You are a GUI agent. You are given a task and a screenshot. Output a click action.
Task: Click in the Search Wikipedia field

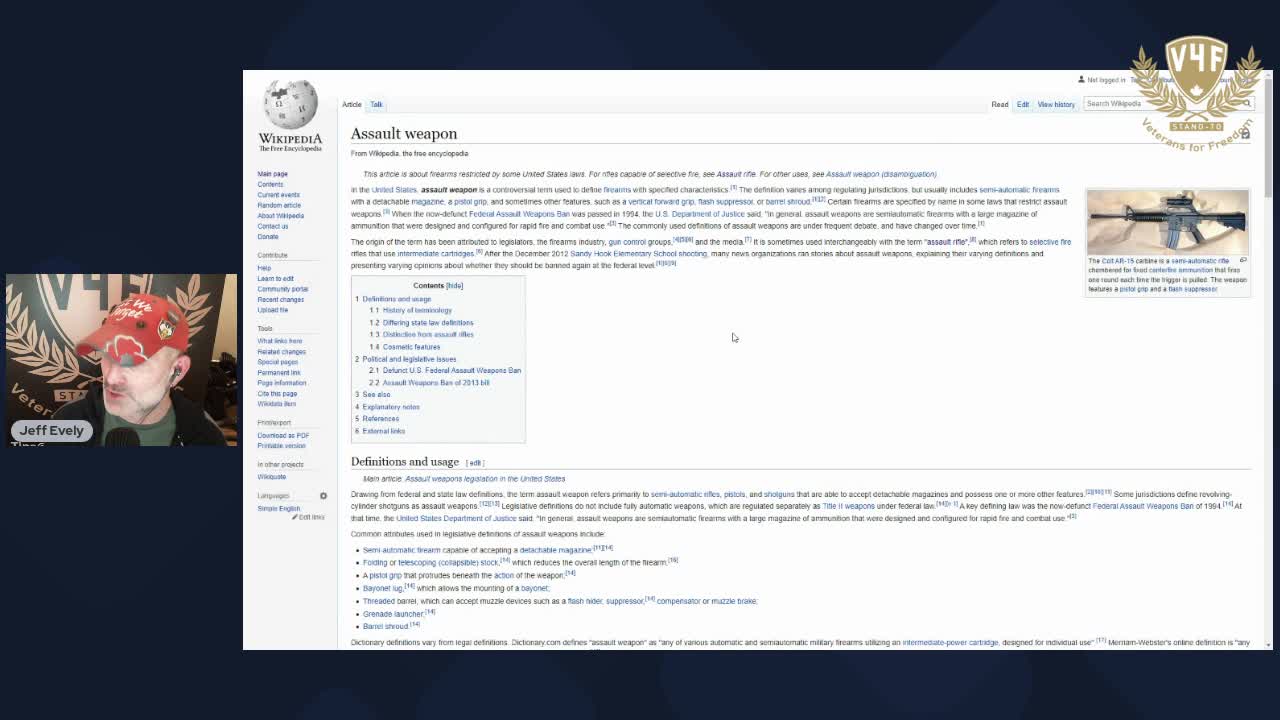(x=1162, y=104)
